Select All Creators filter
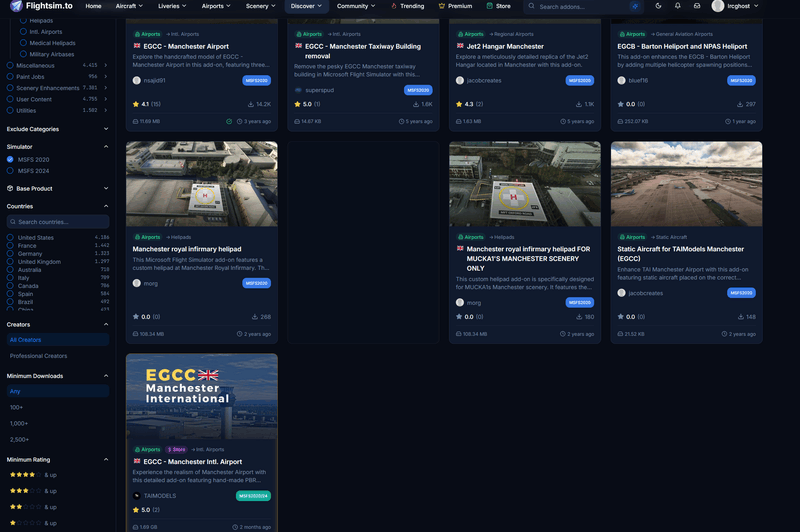 [58, 340]
